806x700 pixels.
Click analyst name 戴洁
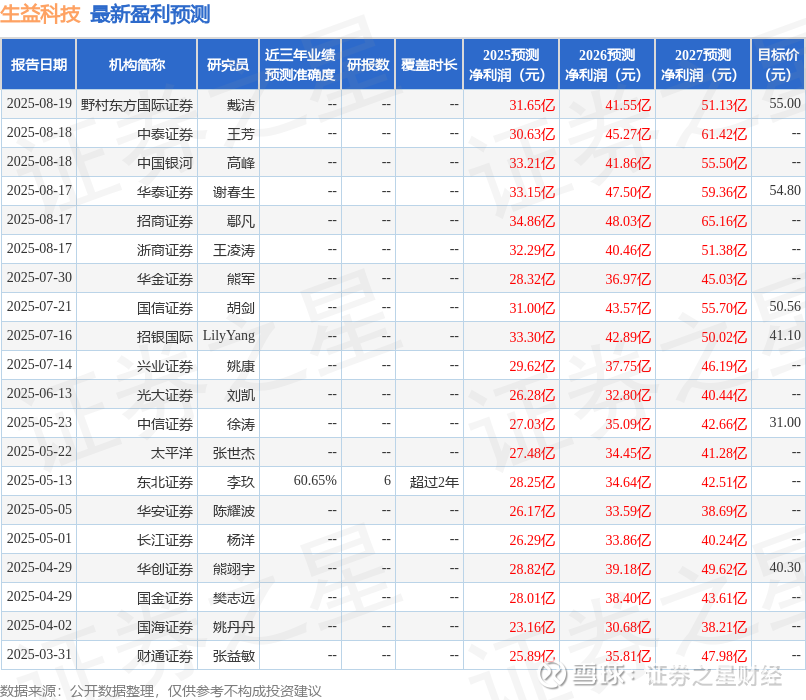[x=241, y=105]
